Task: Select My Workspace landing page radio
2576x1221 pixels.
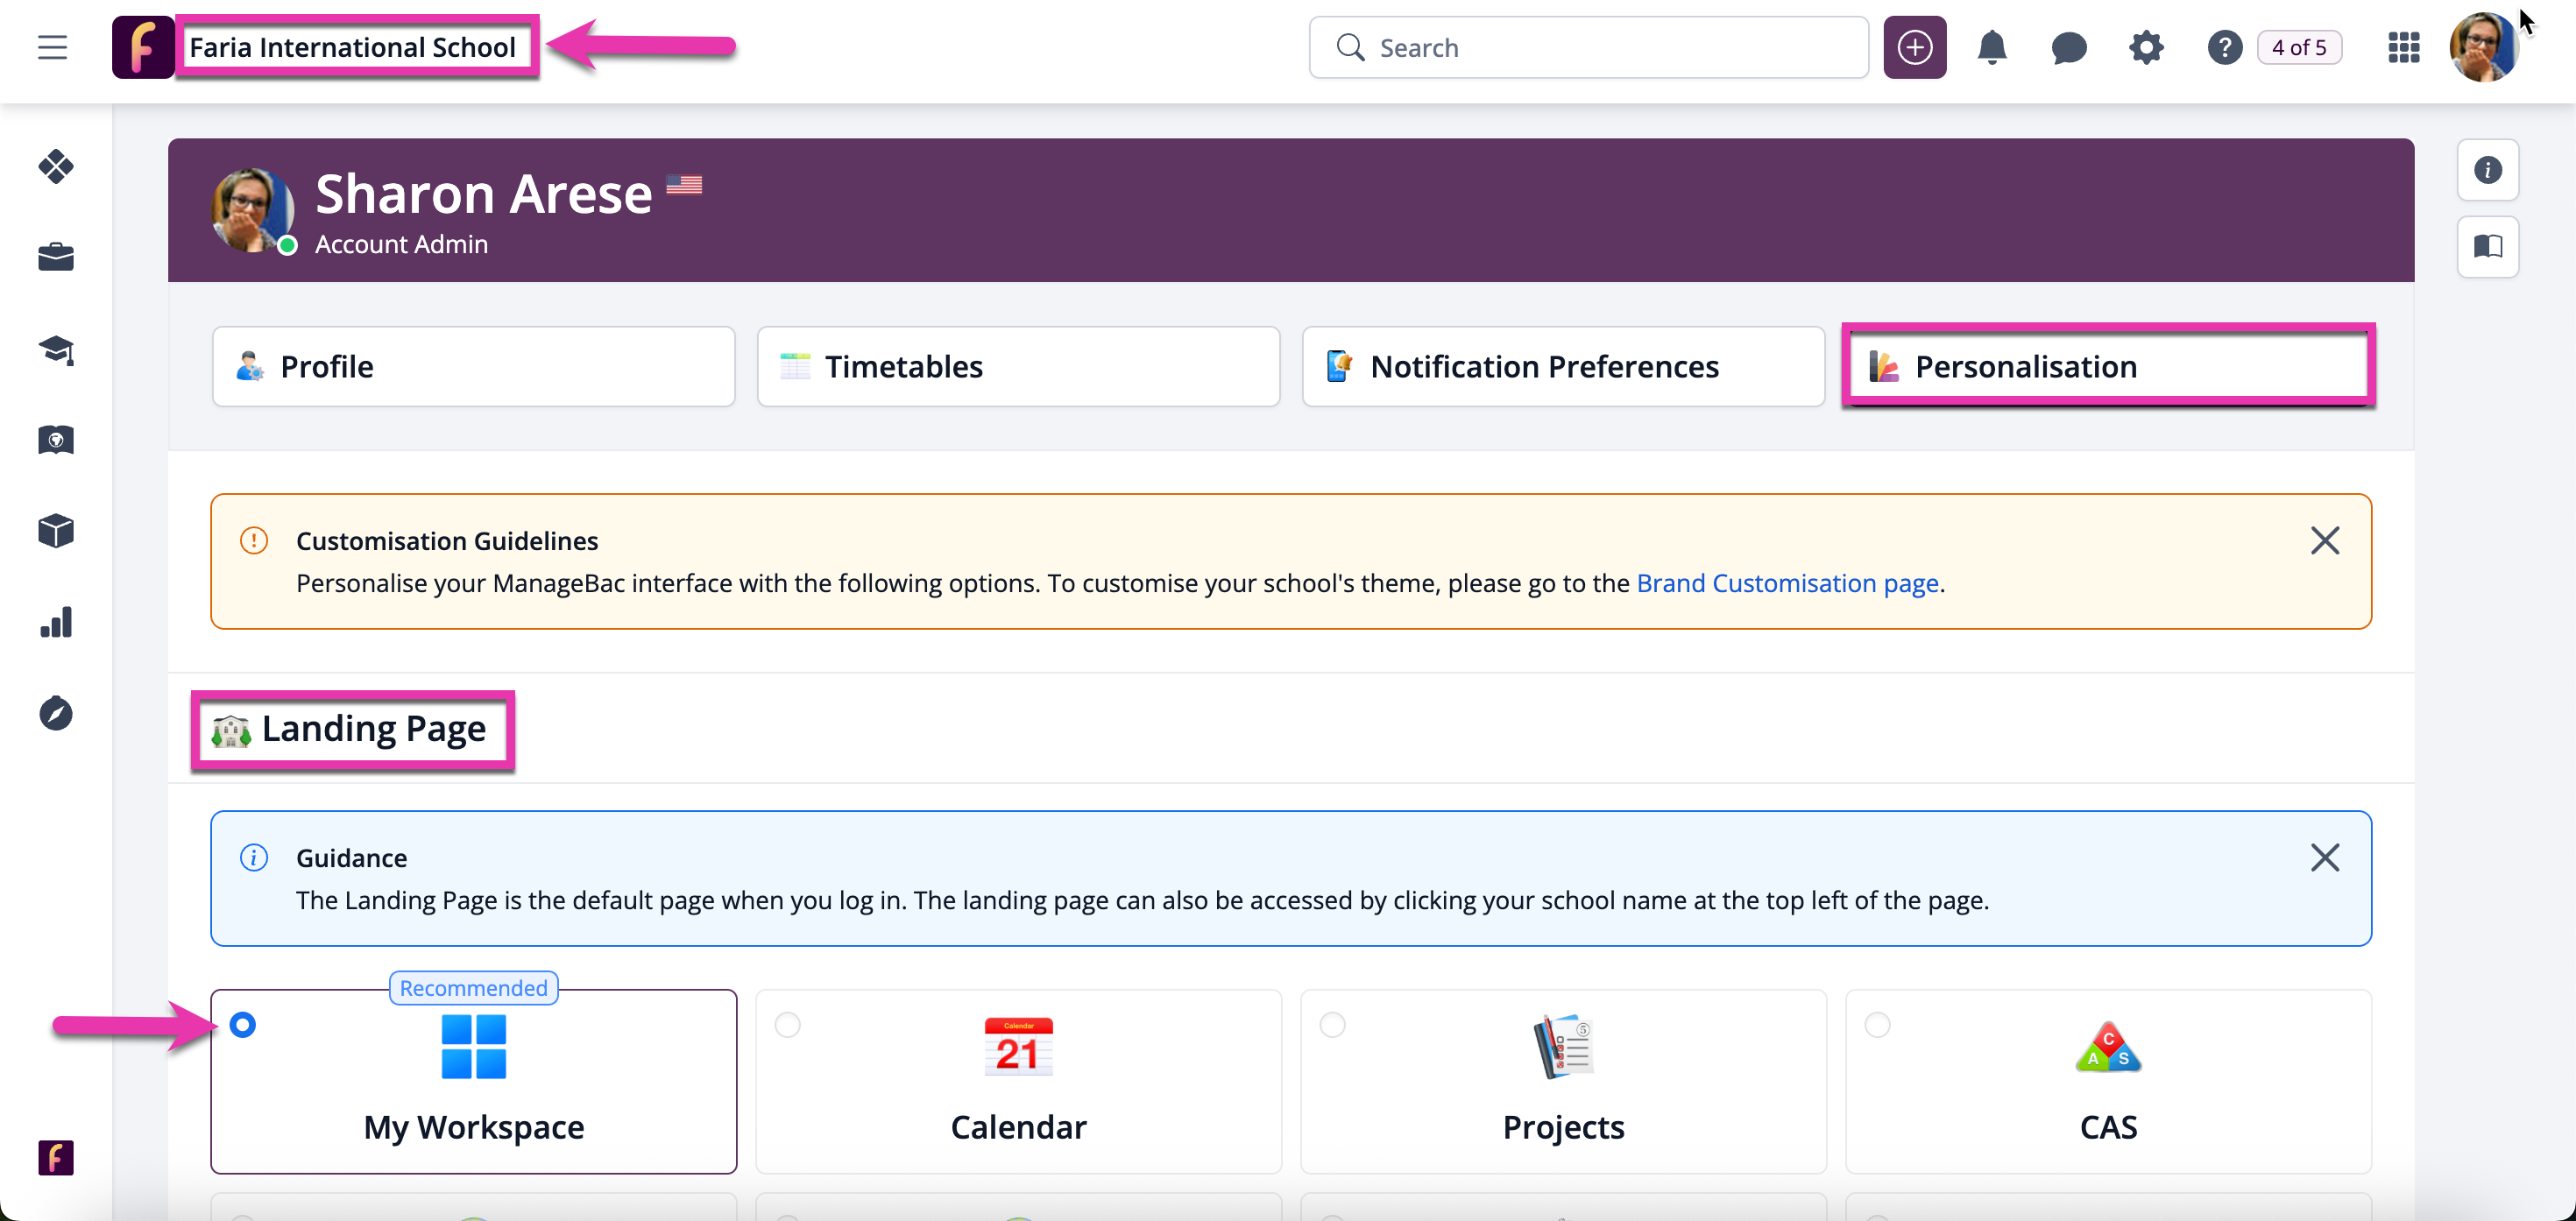Action: pyautogui.click(x=242, y=1024)
